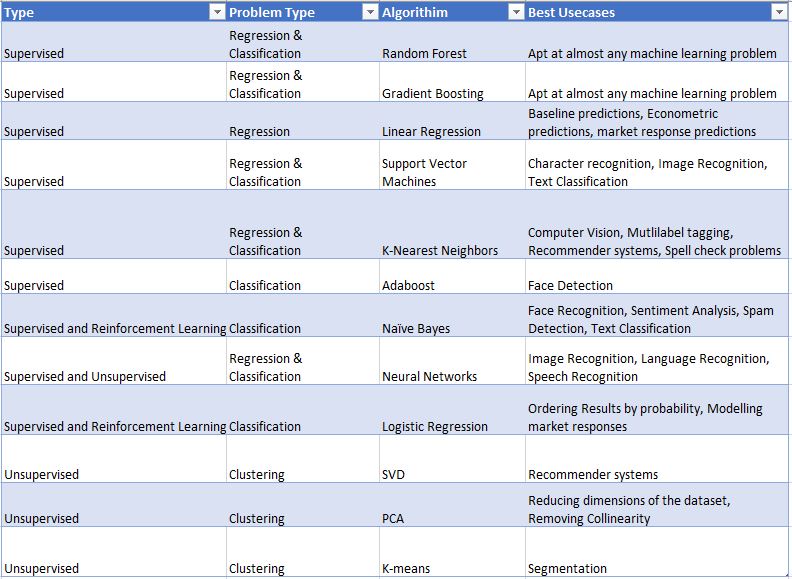This screenshot has width=792, height=579.
Task: Click the Logistic Regression cell
Action: click(434, 426)
